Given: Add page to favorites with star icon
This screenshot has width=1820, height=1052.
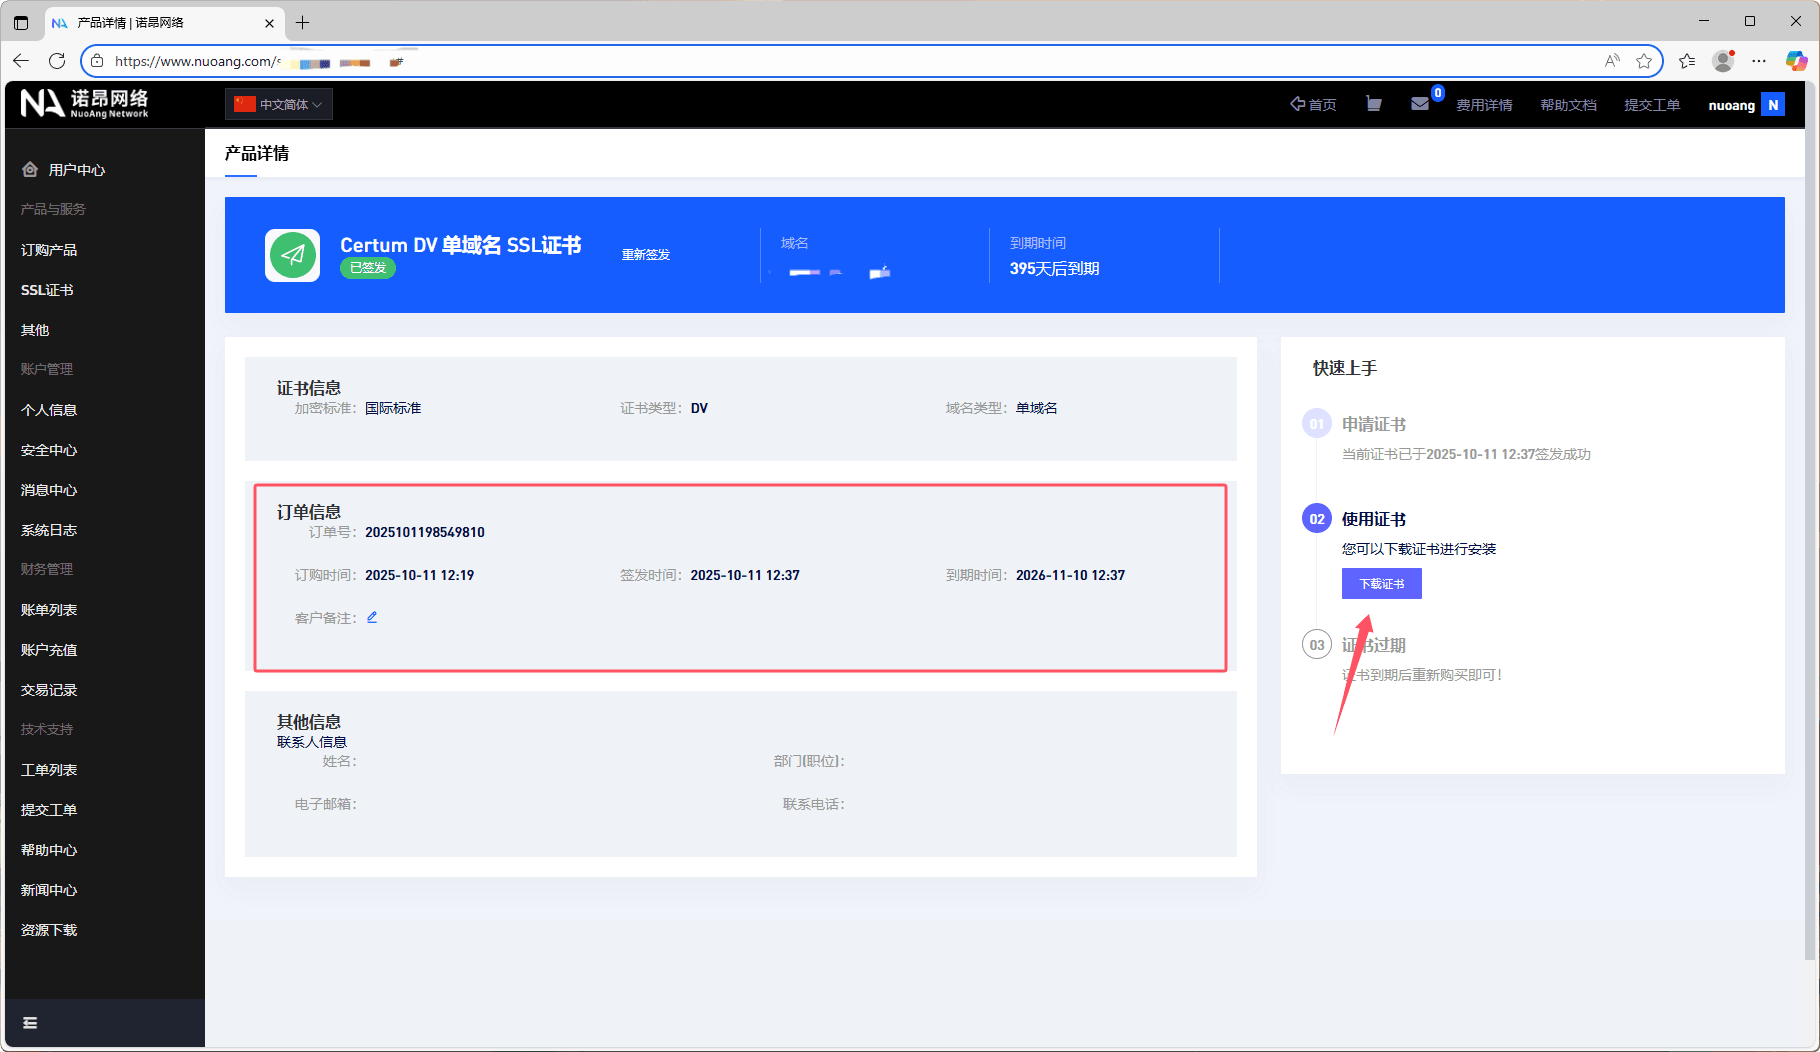Looking at the screenshot, I should [1644, 61].
